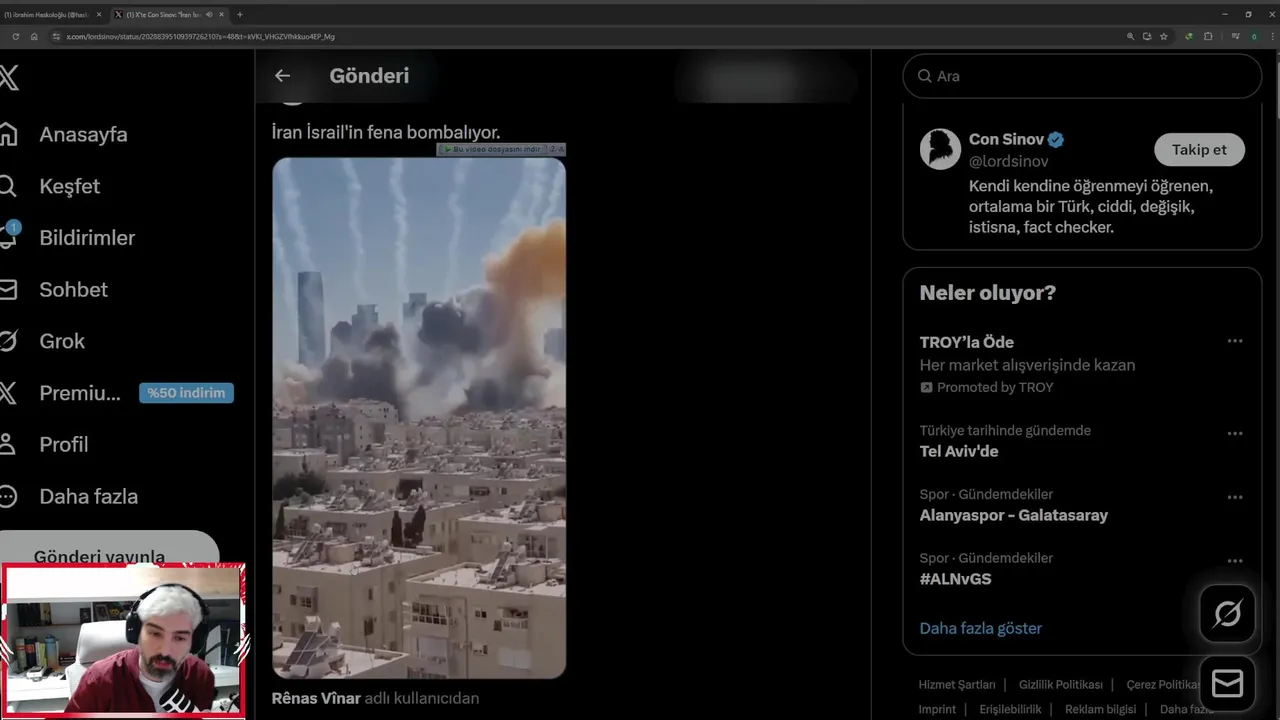Open options for #ALNvGS trend
Screen dimensions: 1280x720
pyautogui.click(x=1235, y=561)
